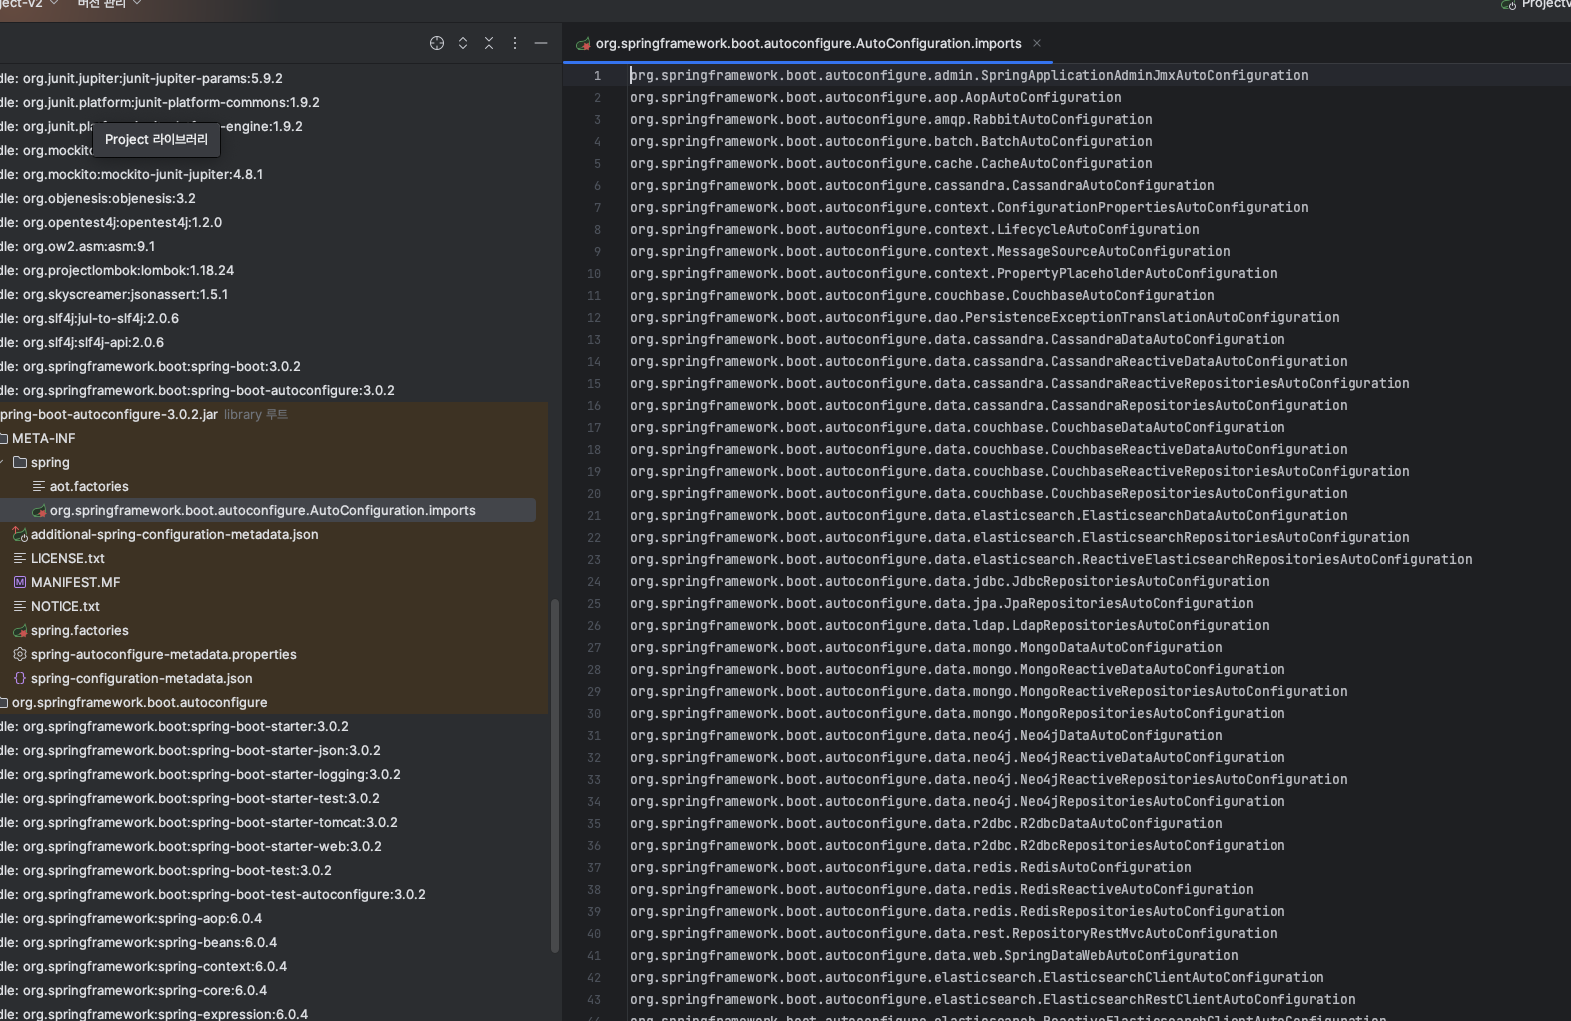Expand all nodes in the project tree

tap(463, 43)
